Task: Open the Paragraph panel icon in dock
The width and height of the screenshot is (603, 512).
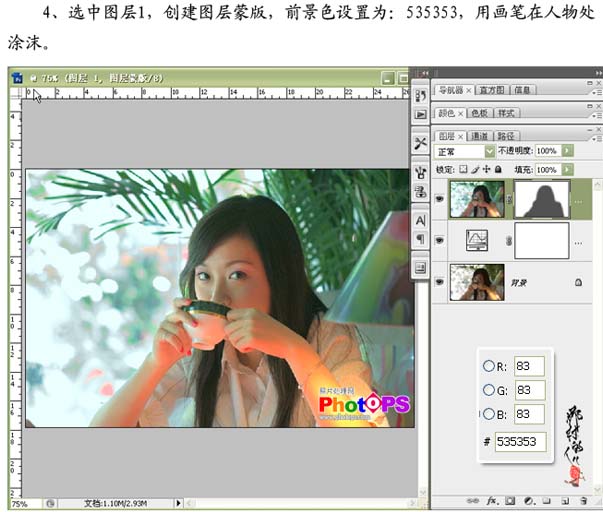Action: pos(421,239)
